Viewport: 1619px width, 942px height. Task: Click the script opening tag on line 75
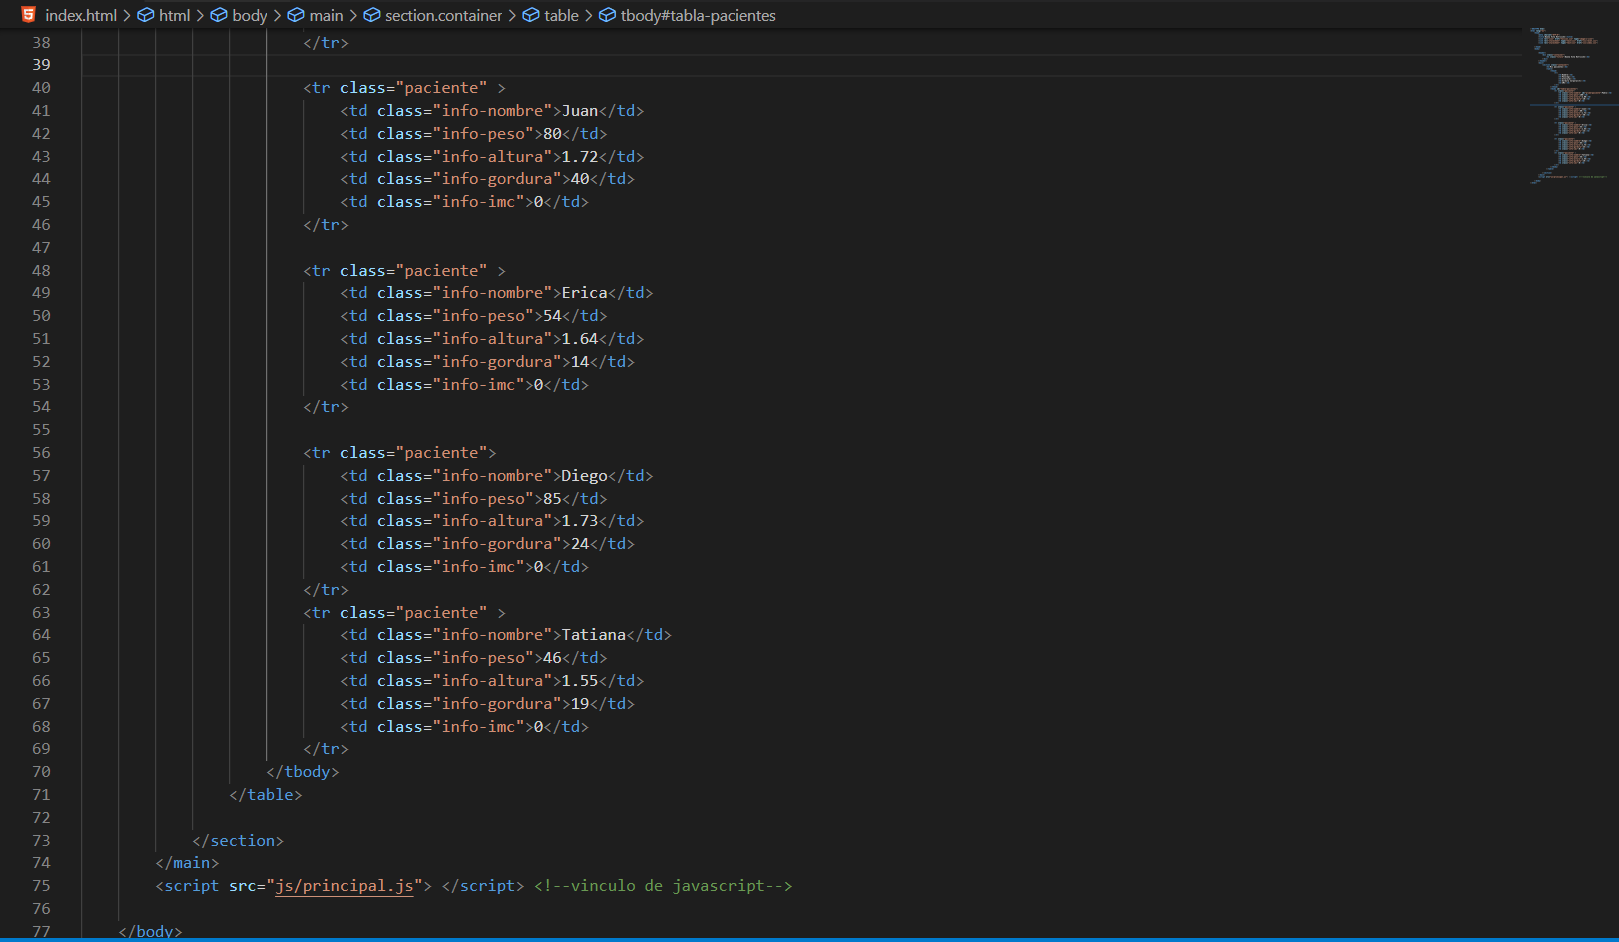coord(294,886)
